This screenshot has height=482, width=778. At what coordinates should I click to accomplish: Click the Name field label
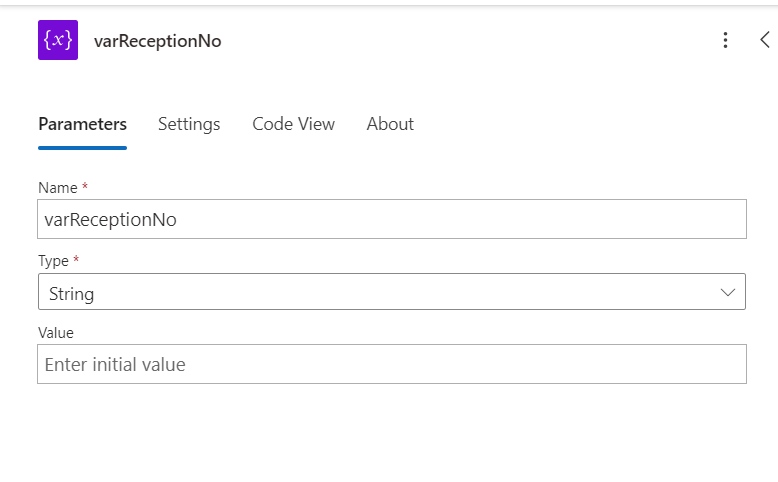(57, 188)
